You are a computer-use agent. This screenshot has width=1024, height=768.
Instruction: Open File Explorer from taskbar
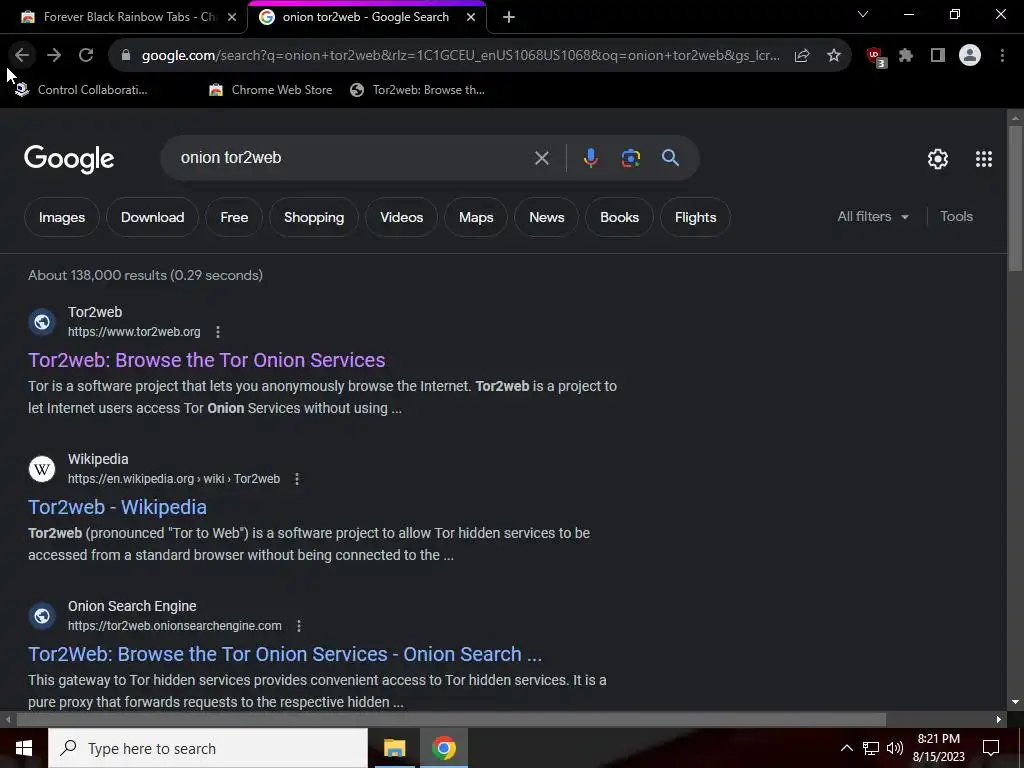[394, 748]
